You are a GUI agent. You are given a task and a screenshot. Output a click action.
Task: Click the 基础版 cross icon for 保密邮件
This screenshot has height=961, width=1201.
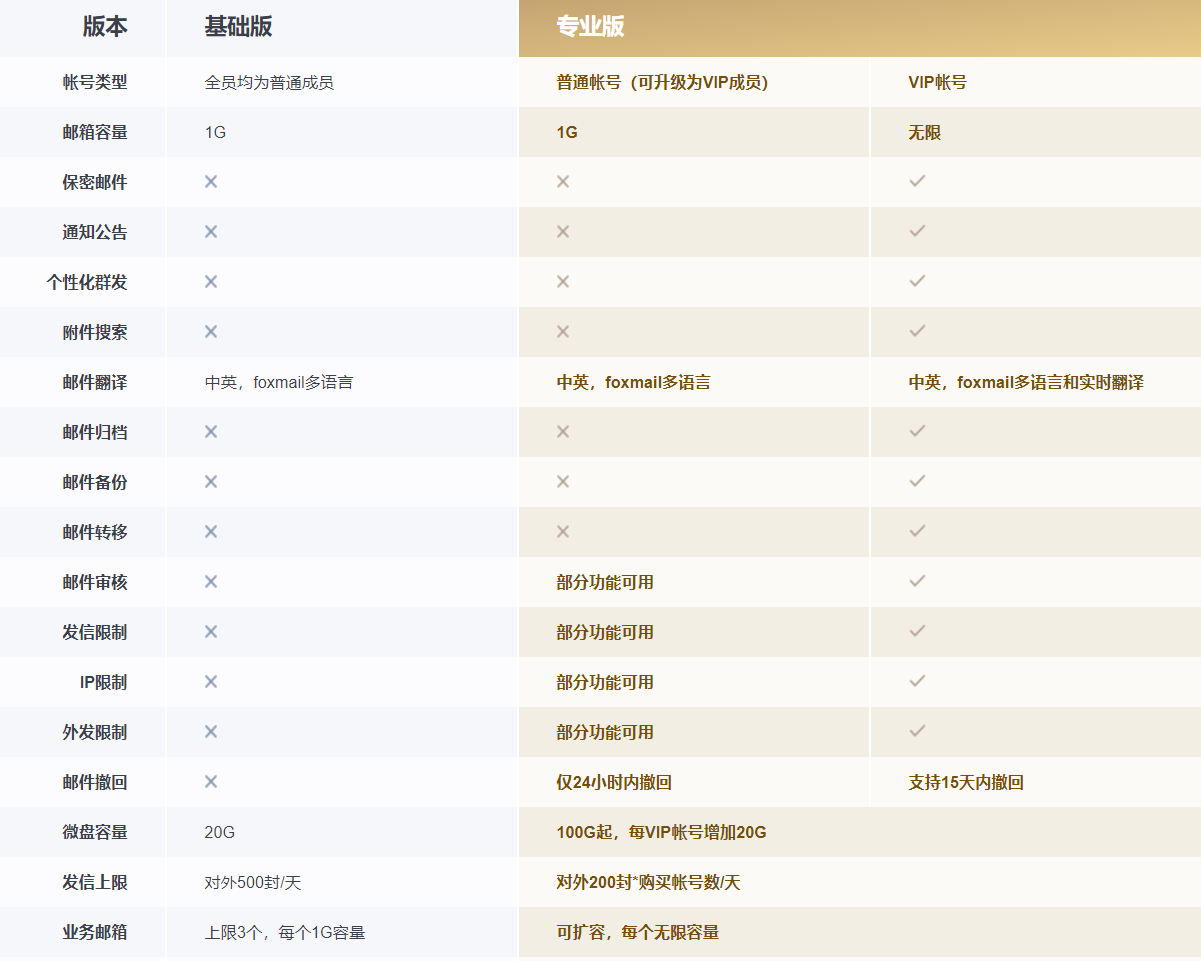point(211,182)
